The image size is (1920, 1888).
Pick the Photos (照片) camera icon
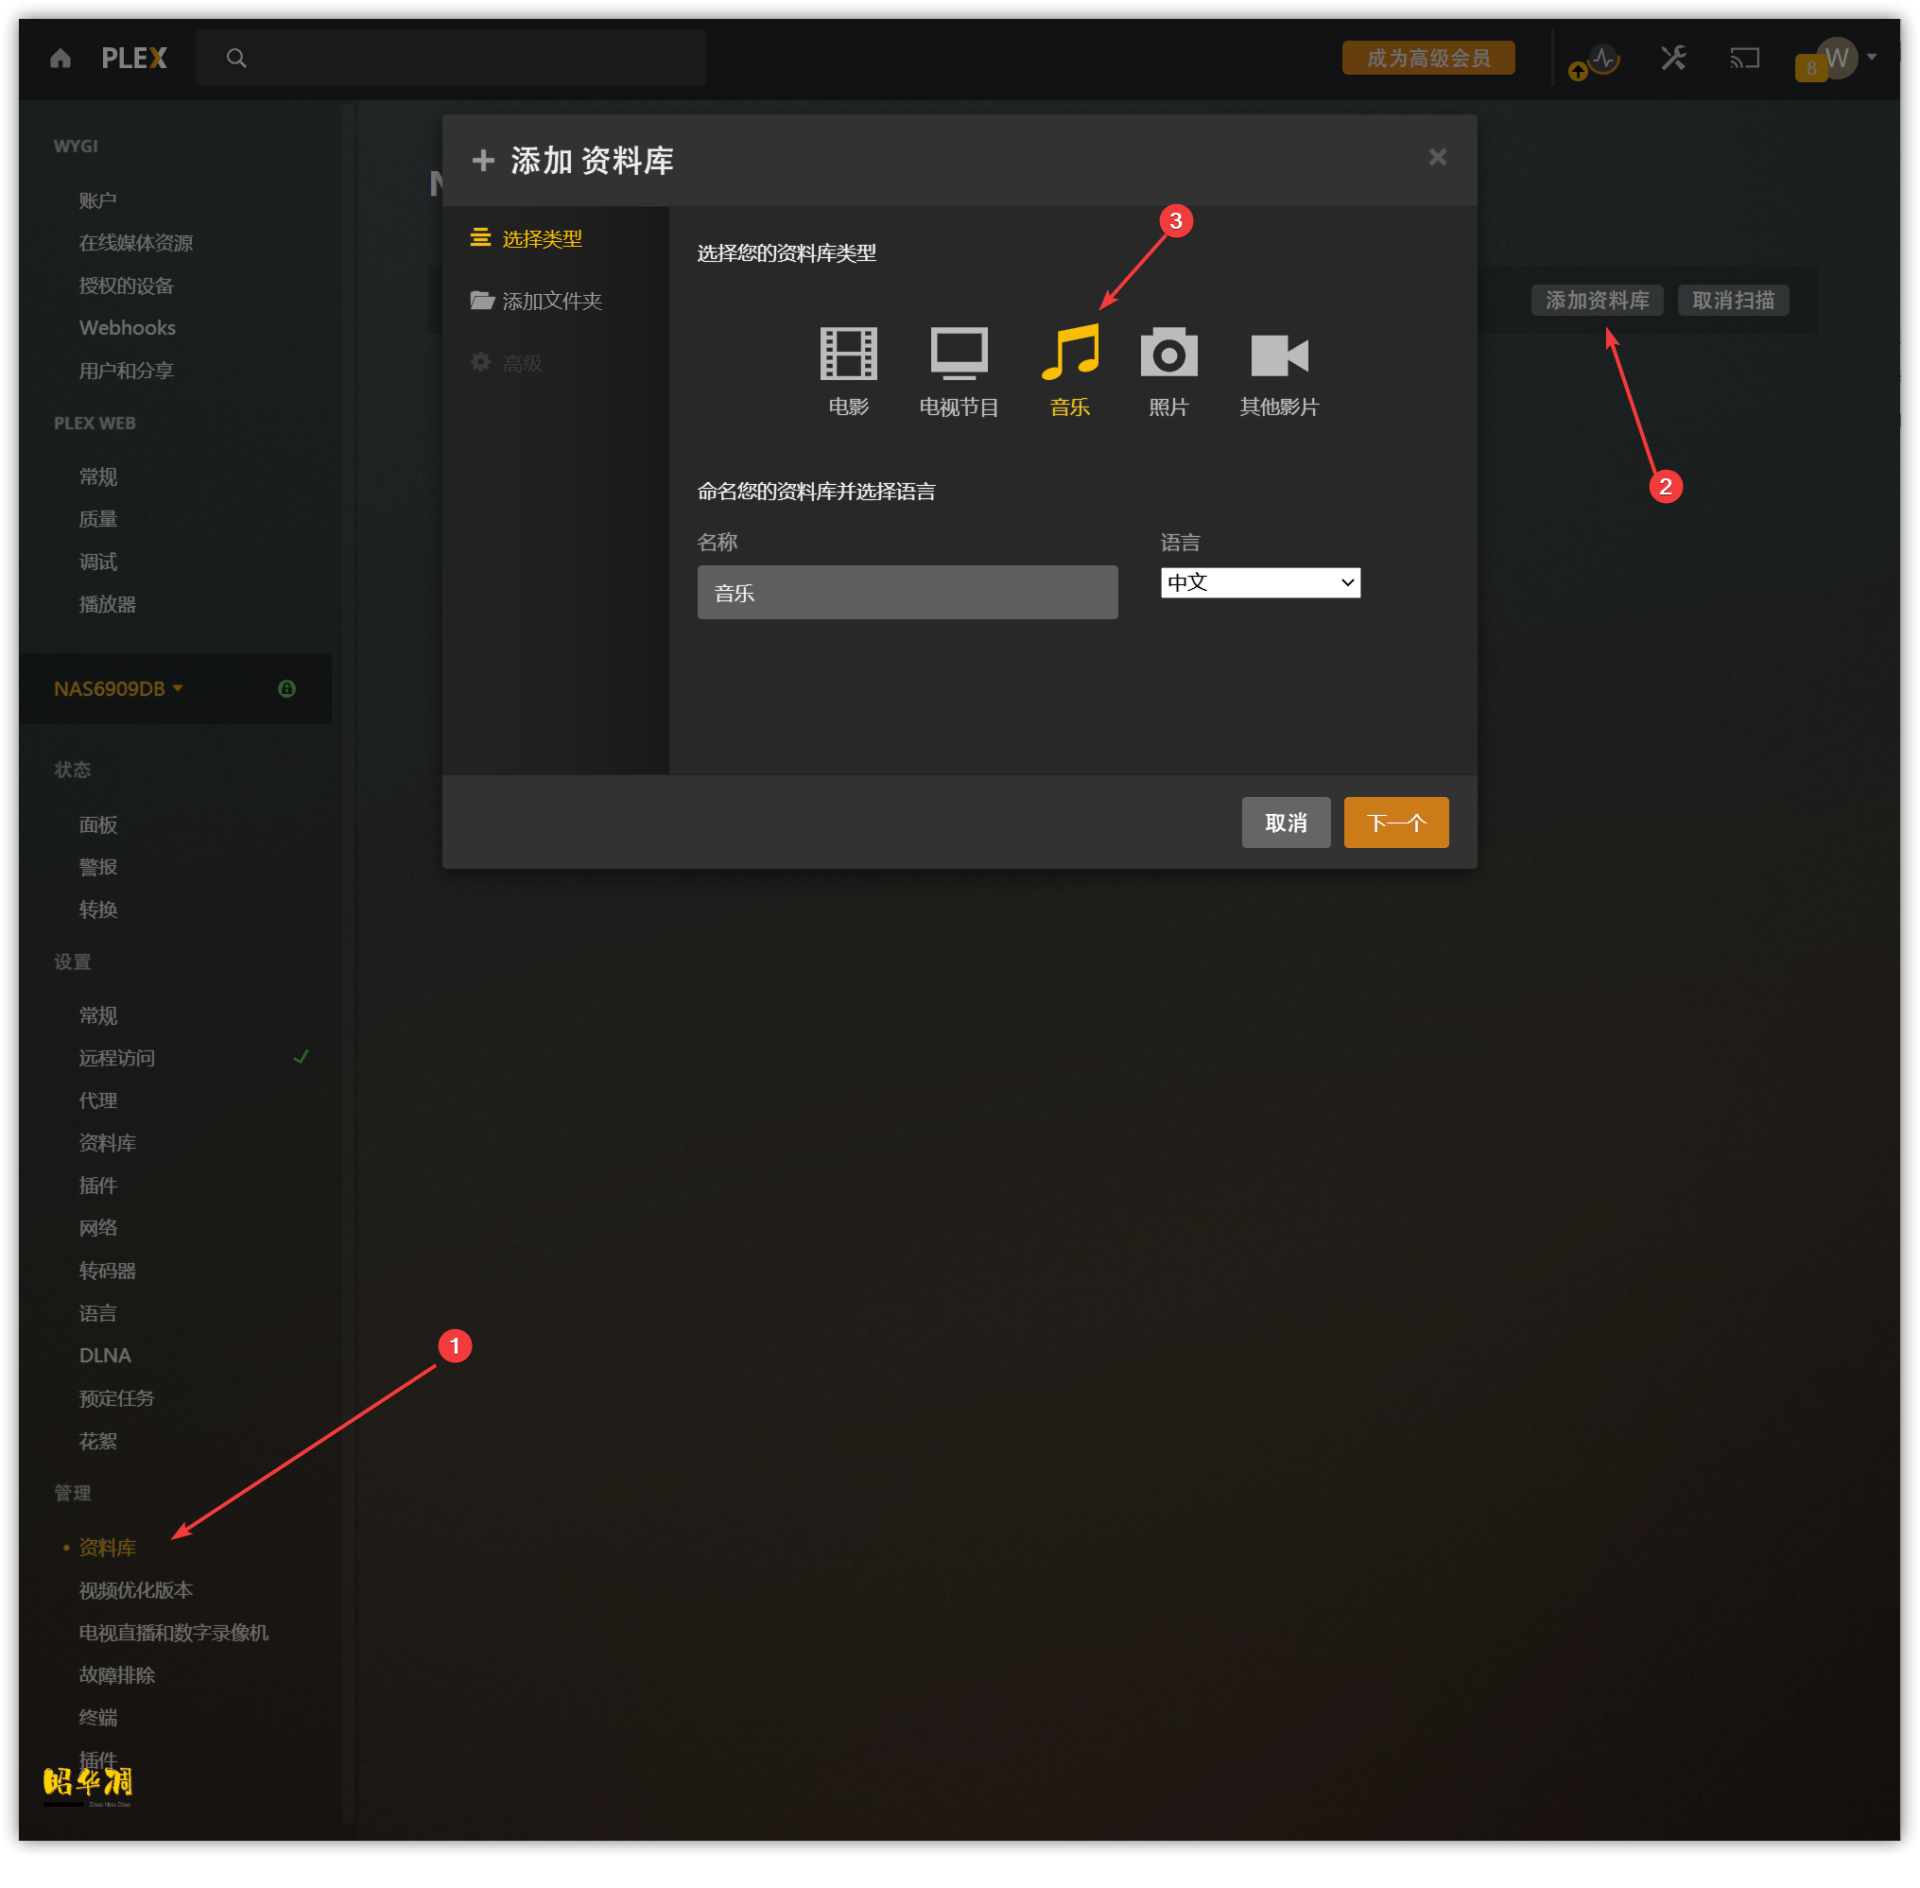(x=1168, y=354)
